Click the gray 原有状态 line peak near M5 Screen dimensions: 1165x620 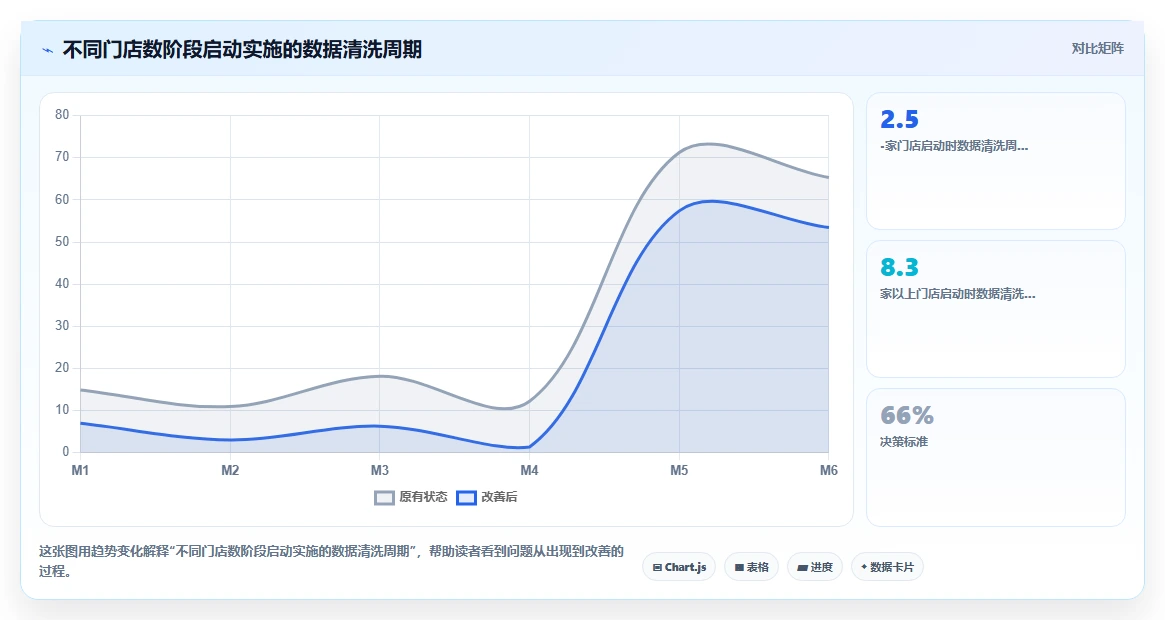click(x=707, y=143)
